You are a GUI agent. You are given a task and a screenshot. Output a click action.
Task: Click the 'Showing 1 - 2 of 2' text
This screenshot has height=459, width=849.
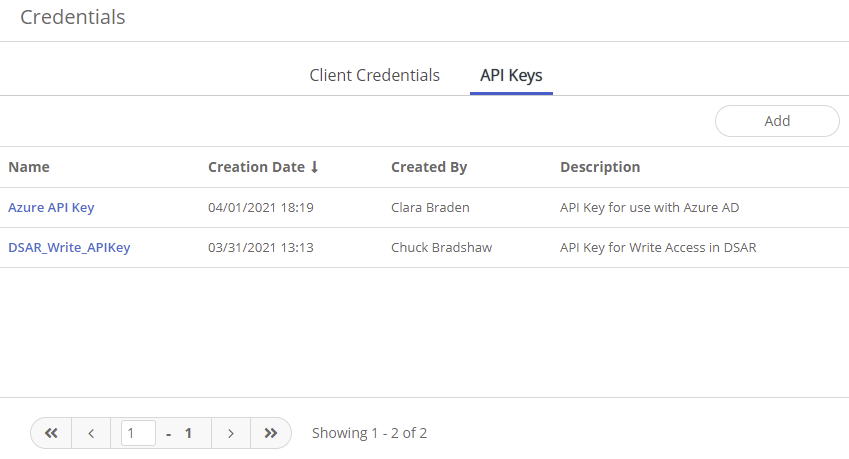click(x=369, y=433)
